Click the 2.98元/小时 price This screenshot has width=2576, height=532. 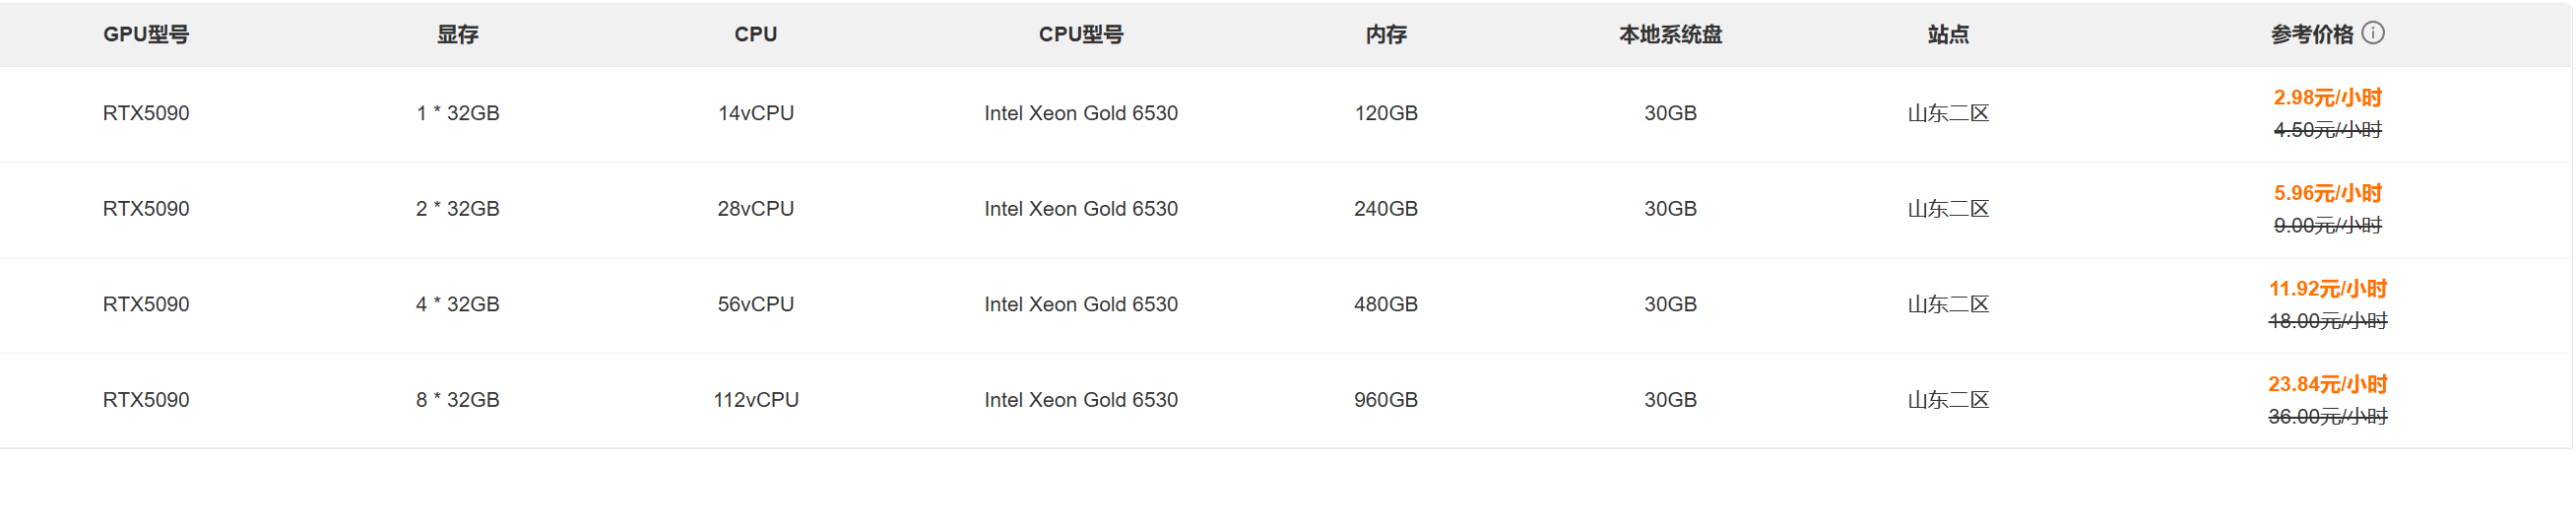coord(2328,98)
